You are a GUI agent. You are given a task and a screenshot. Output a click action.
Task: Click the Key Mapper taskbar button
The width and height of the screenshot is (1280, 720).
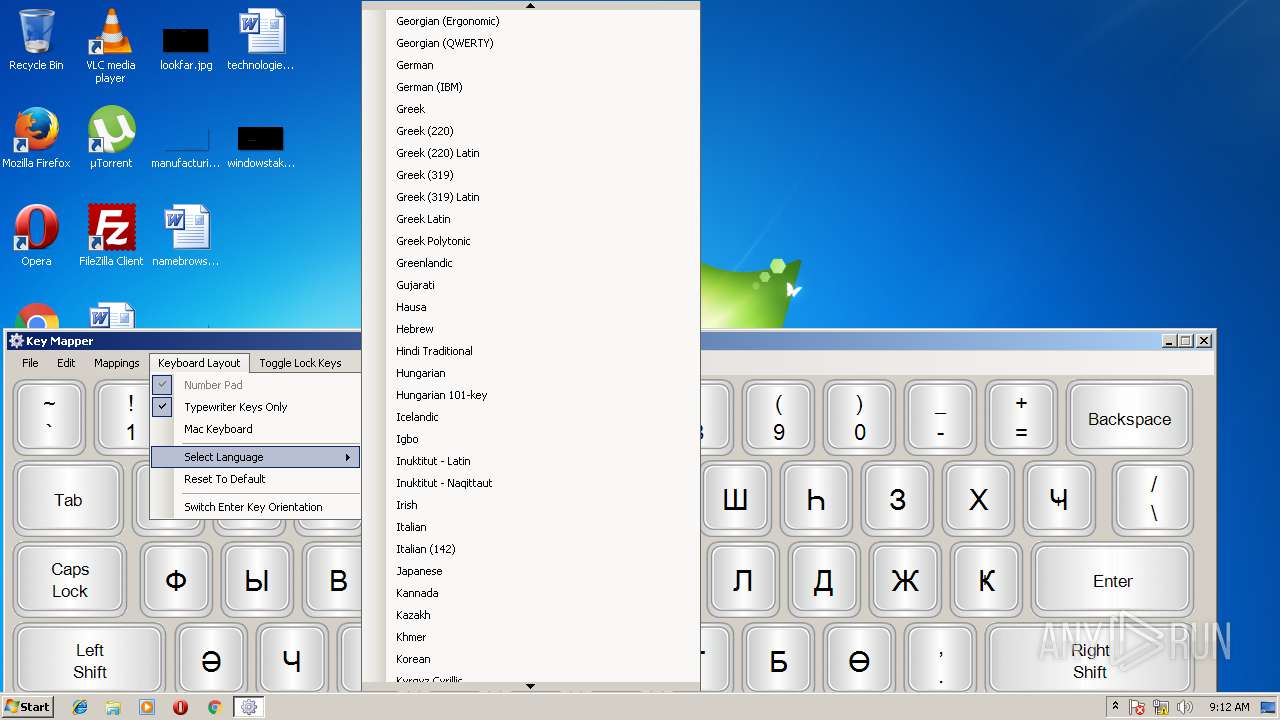pos(249,707)
